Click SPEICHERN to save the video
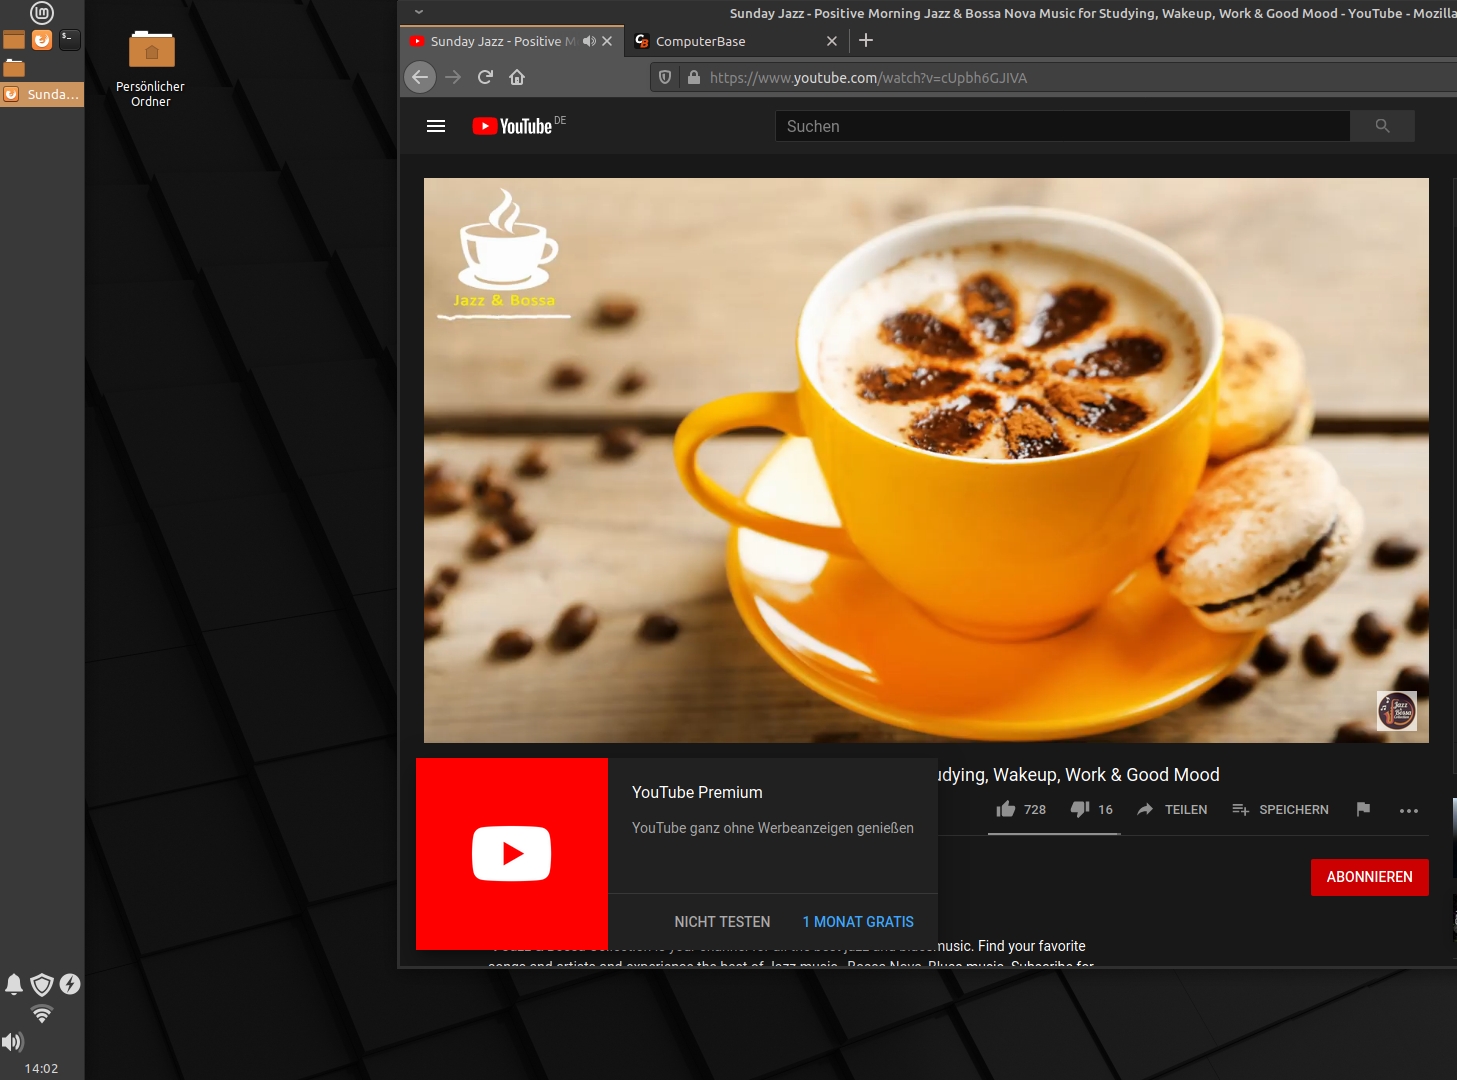The image size is (1457, 1080). pyautogui.click(x=1280, y=809)
